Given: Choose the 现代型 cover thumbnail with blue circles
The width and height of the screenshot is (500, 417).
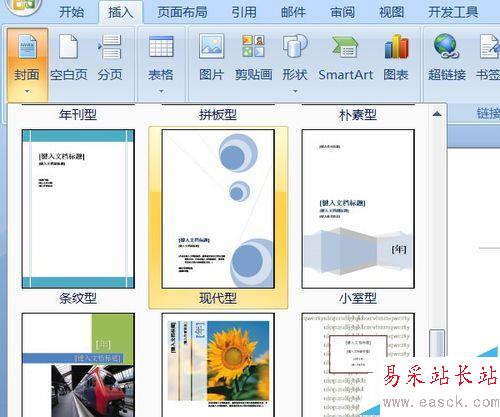Looking at the screenshot, I should pos(218,209).
